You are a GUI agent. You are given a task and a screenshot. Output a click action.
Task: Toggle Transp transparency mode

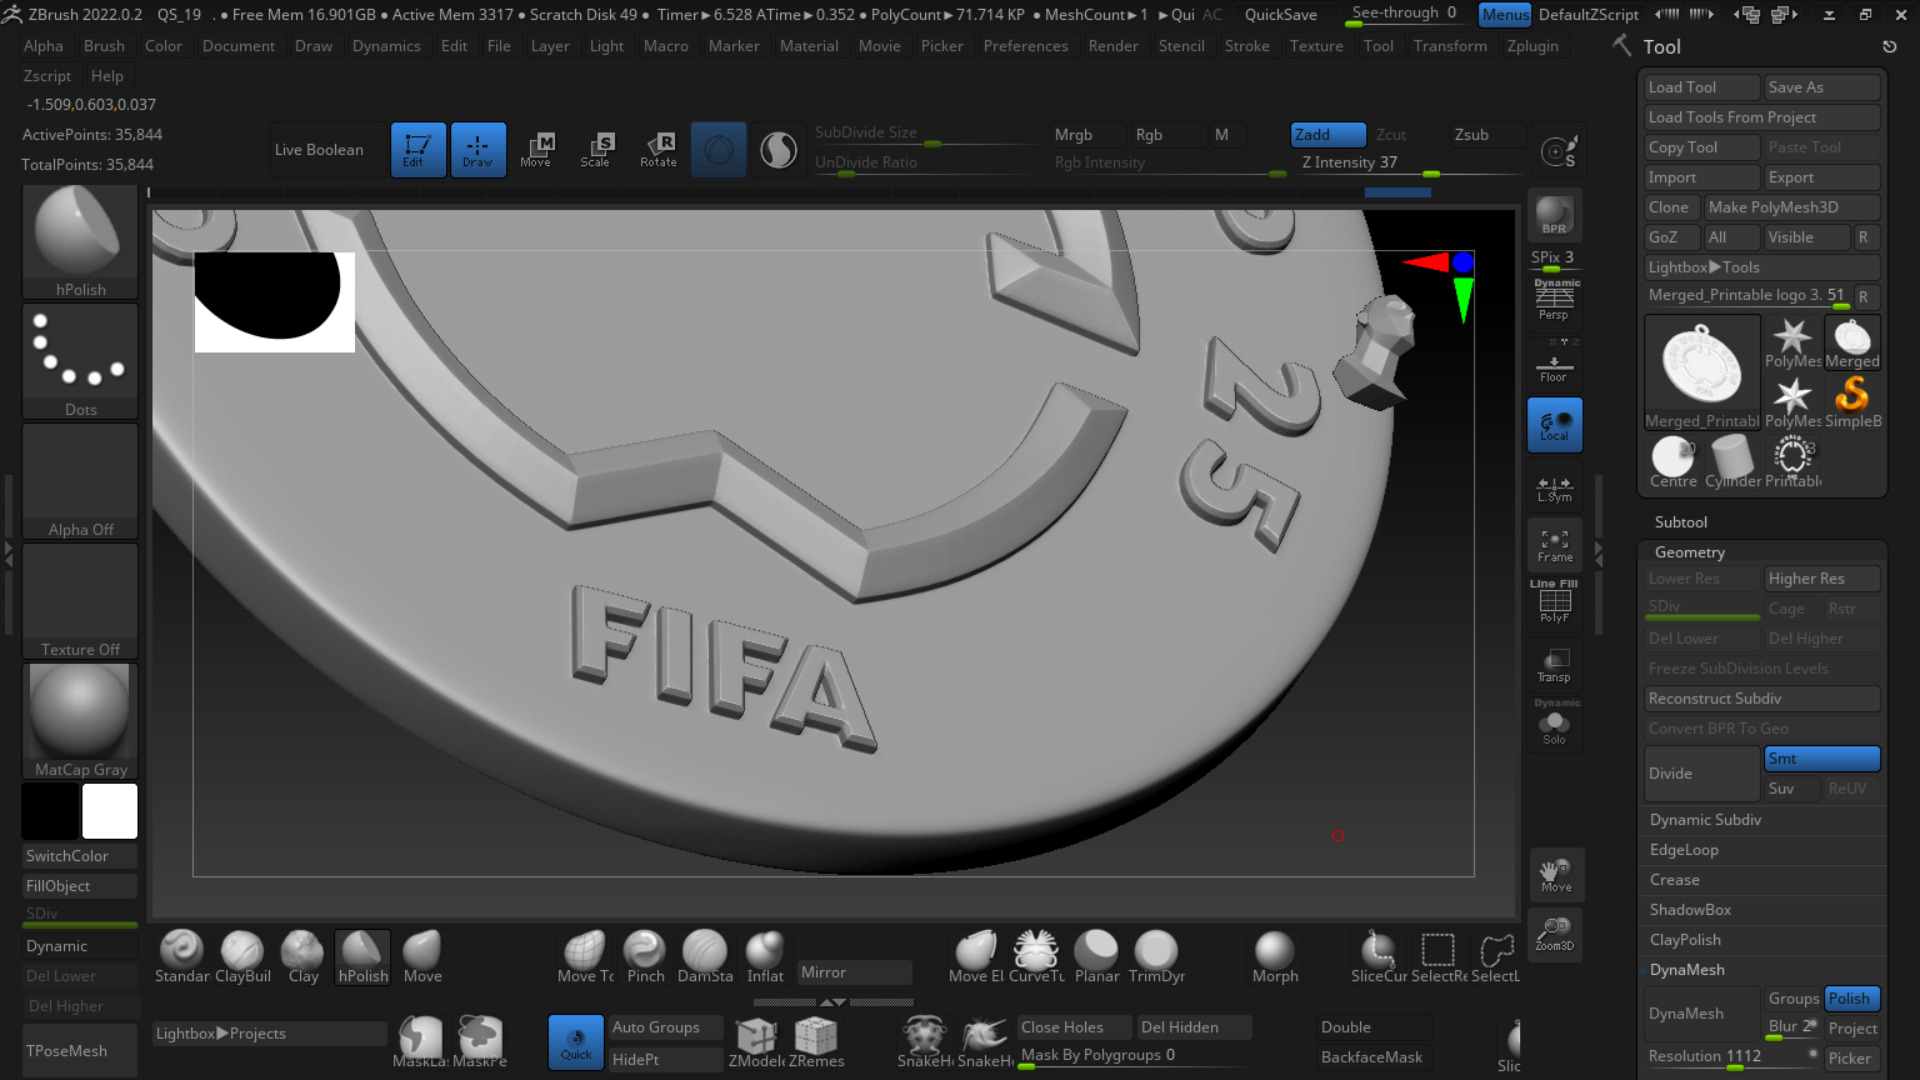[x=1554, y=665]
